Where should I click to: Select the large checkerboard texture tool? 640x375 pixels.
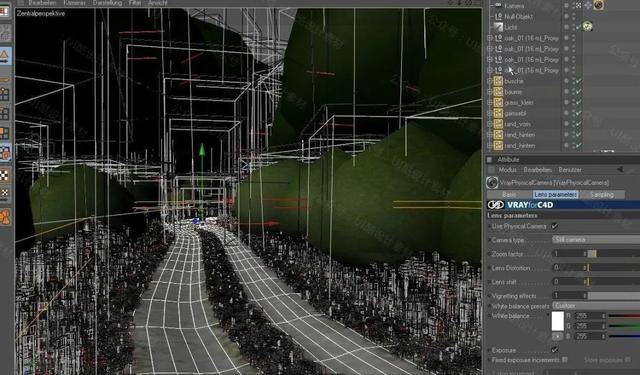4,176
